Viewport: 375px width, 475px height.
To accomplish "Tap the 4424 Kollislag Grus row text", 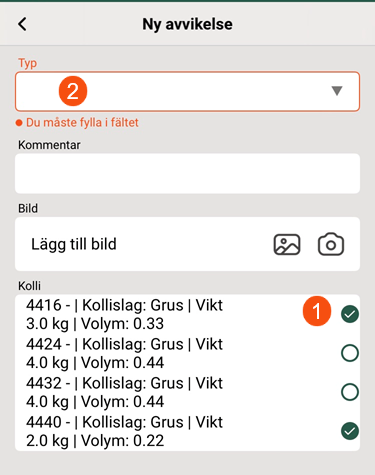I will click(124, 353).
